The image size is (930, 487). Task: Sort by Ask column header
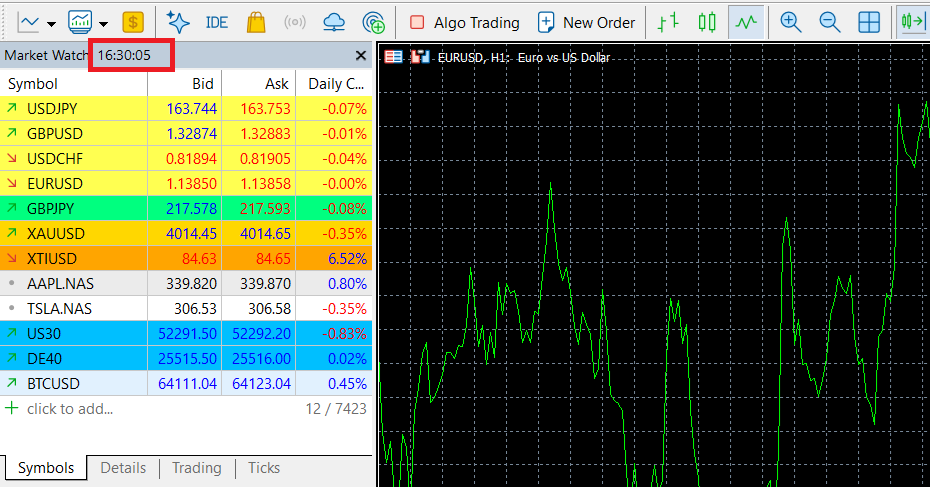[x=259, y=84]
